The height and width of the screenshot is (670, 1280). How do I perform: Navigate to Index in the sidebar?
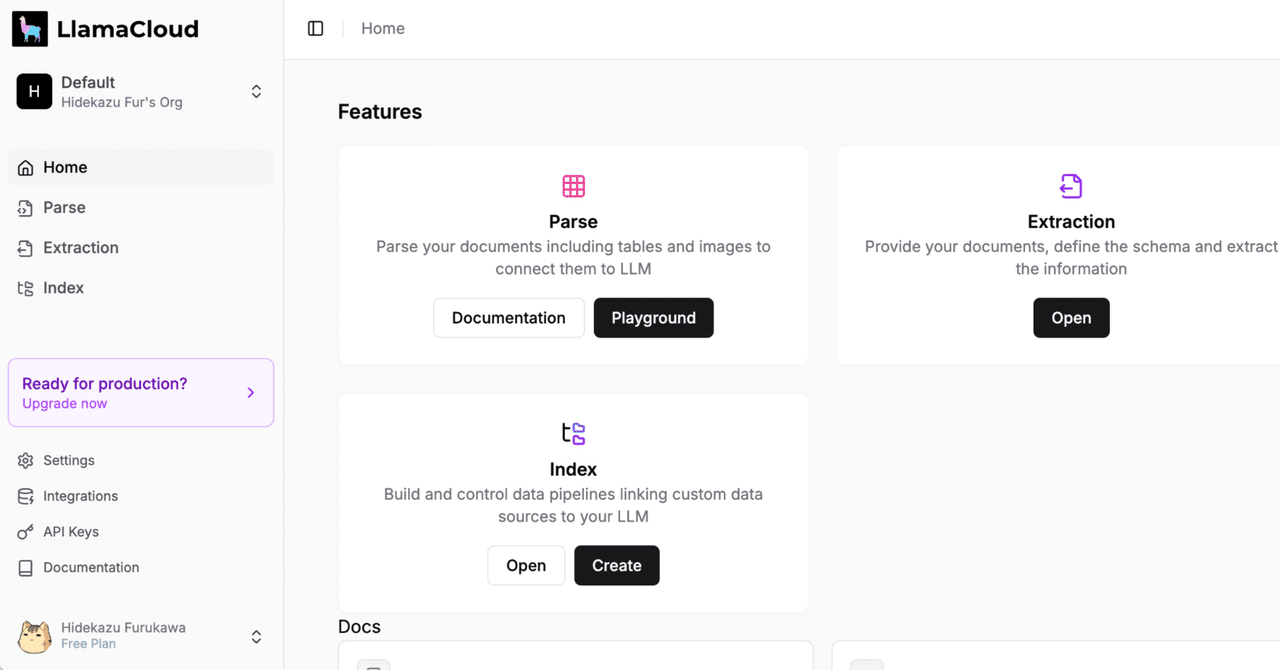(x=63, y=288)
